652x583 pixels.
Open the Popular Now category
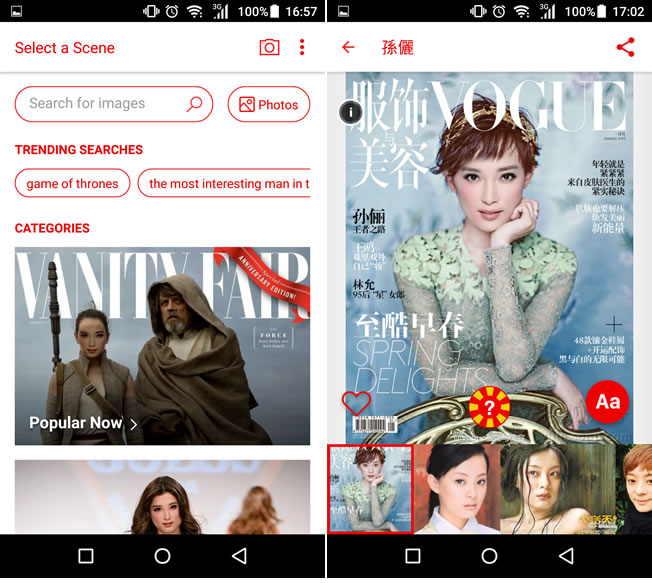162,346
